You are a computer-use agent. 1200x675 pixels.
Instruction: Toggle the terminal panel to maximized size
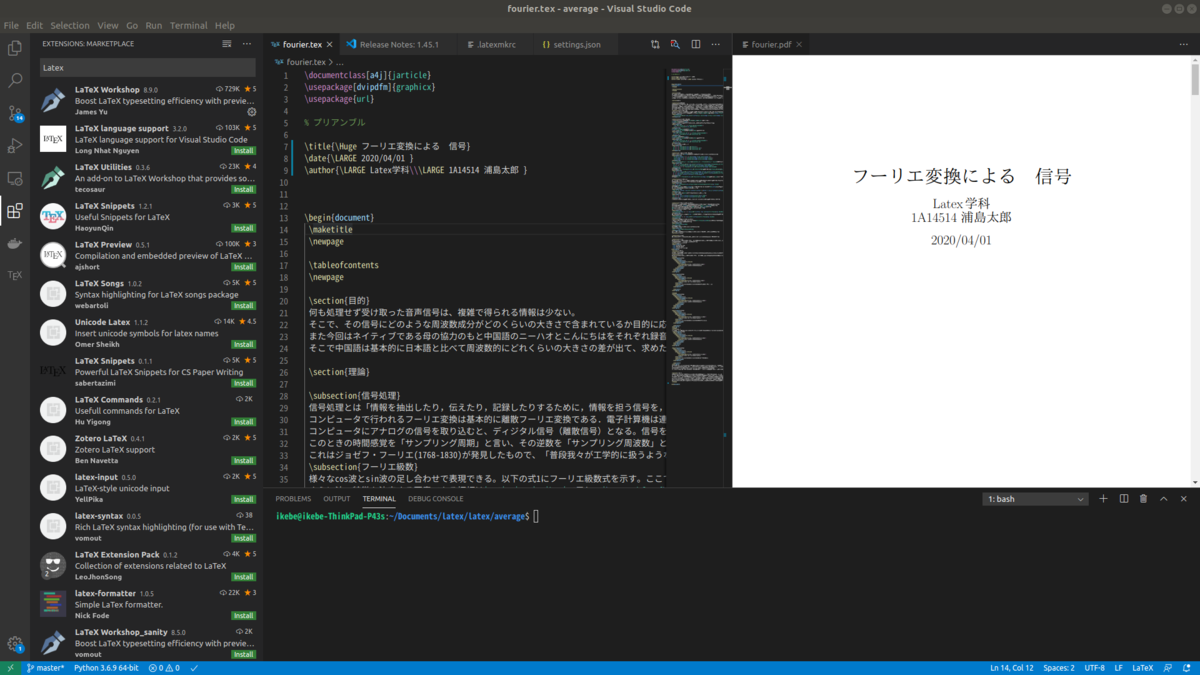tap(1164, 498)
